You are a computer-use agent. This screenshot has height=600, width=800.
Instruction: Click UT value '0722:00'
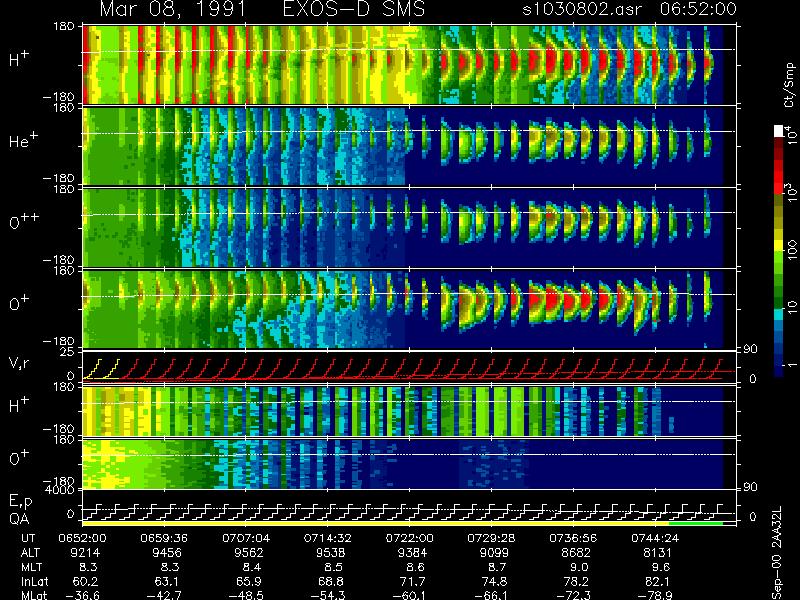click(410, 538)
